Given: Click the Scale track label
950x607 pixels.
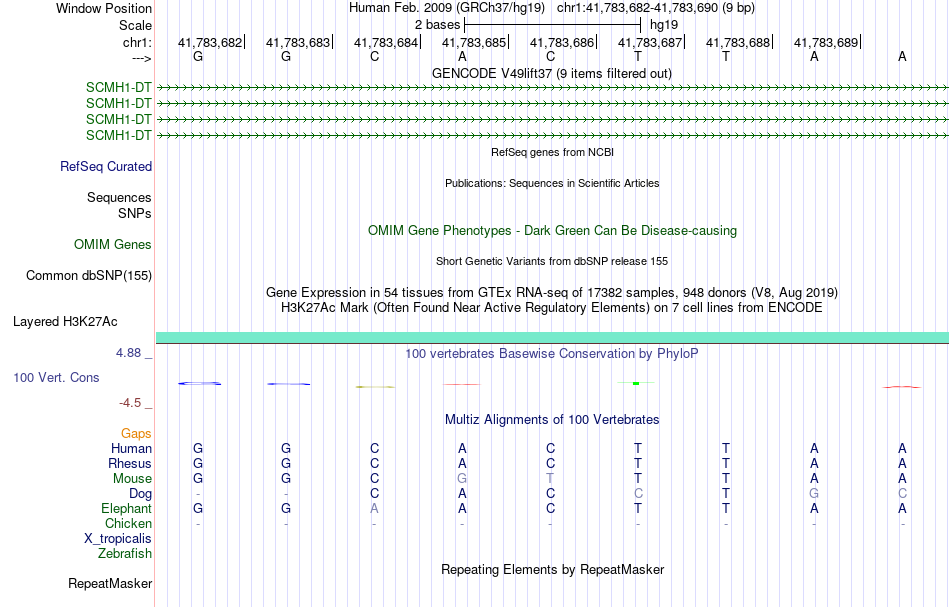Looking at the screenshot, I should coord(135,25).
